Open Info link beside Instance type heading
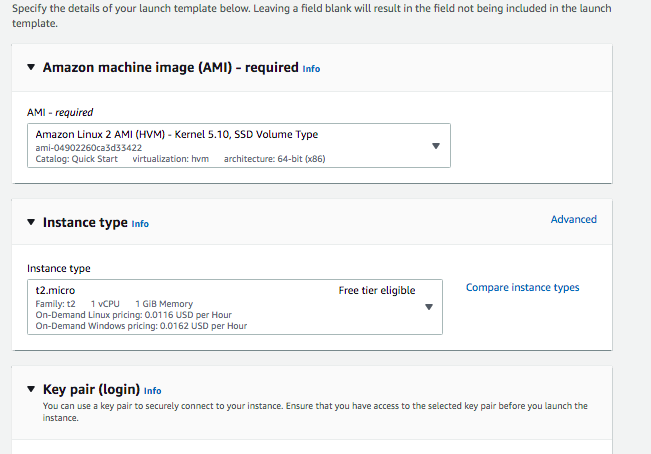The height and width of the screenshot is (454, 651). (140, 224)
